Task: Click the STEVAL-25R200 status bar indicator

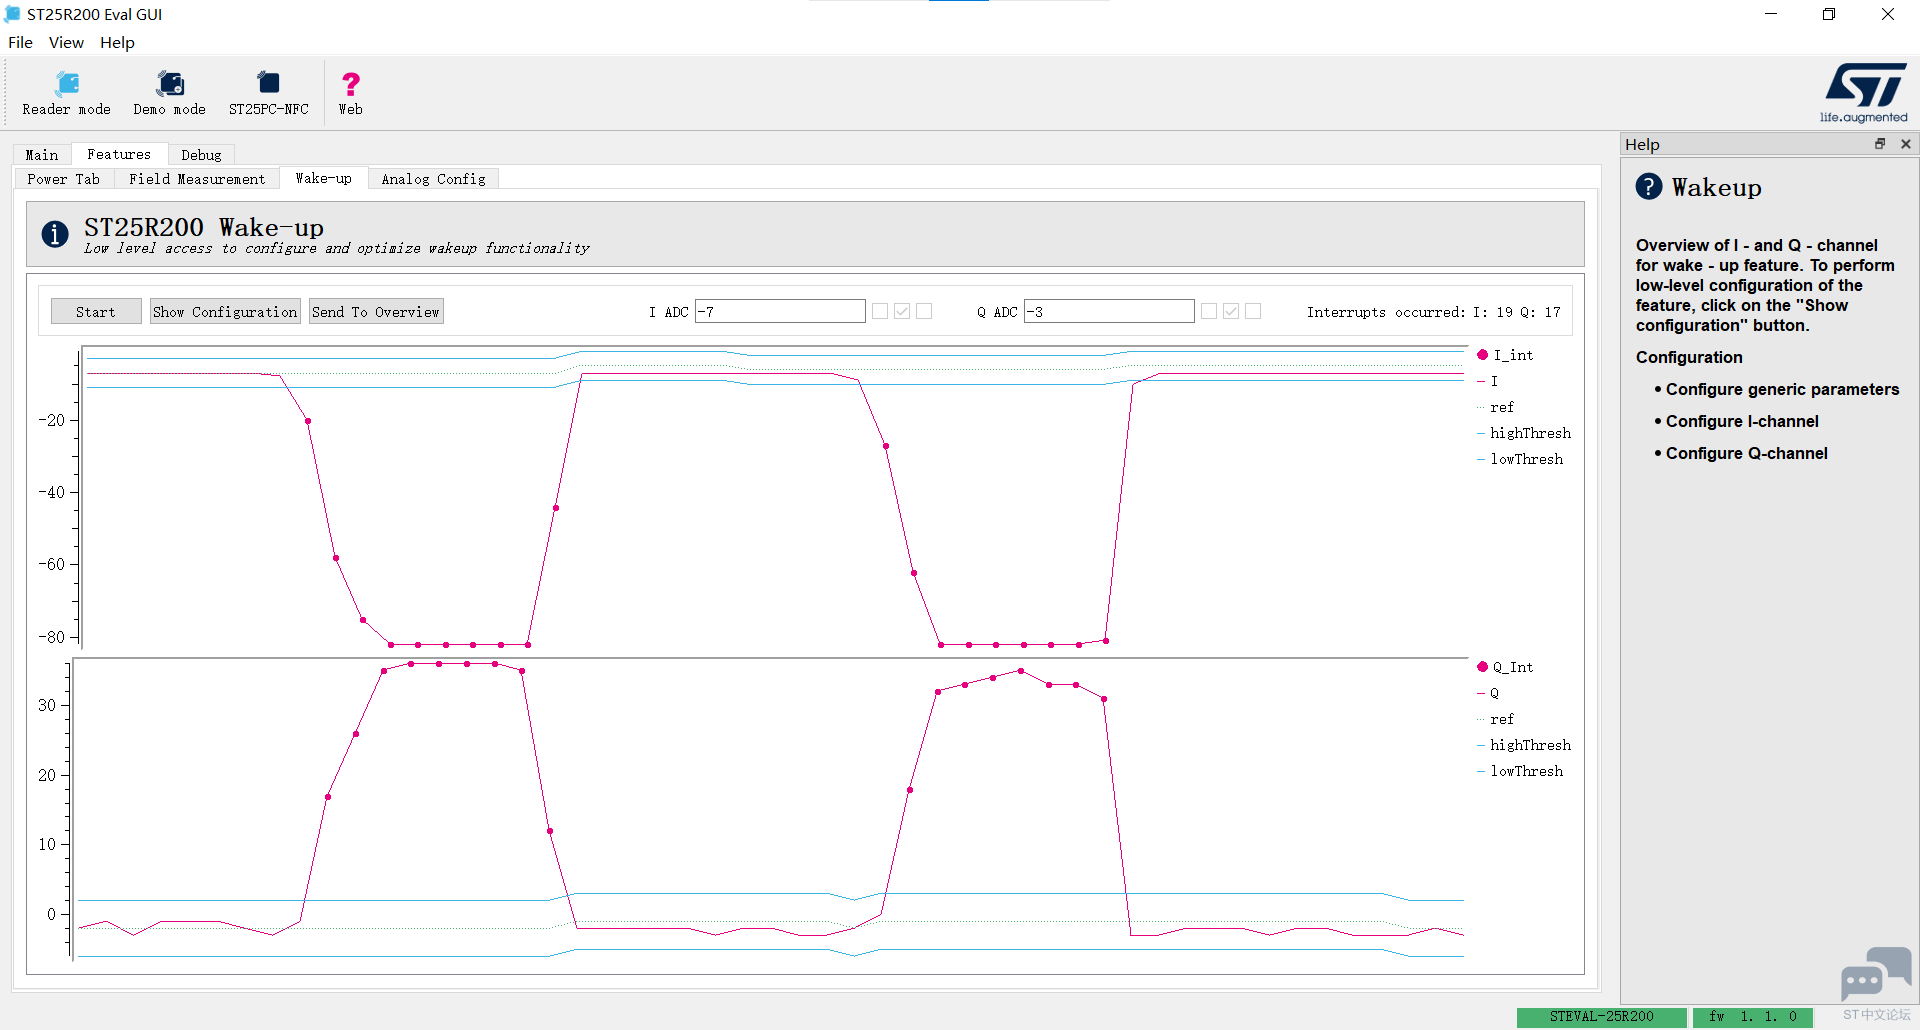Action: [1602, 1017]
